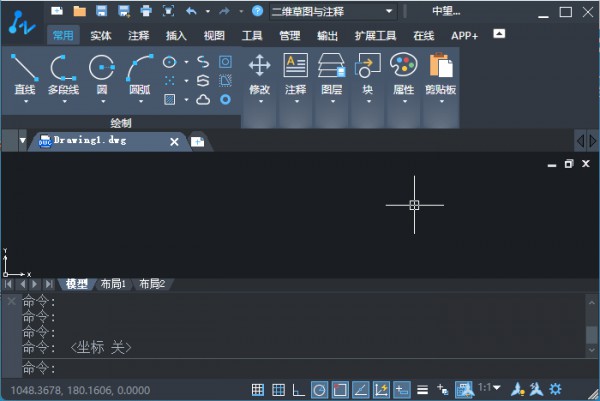
Task: Print the drawing using the printer icon
Action: [x=146, y=11]
